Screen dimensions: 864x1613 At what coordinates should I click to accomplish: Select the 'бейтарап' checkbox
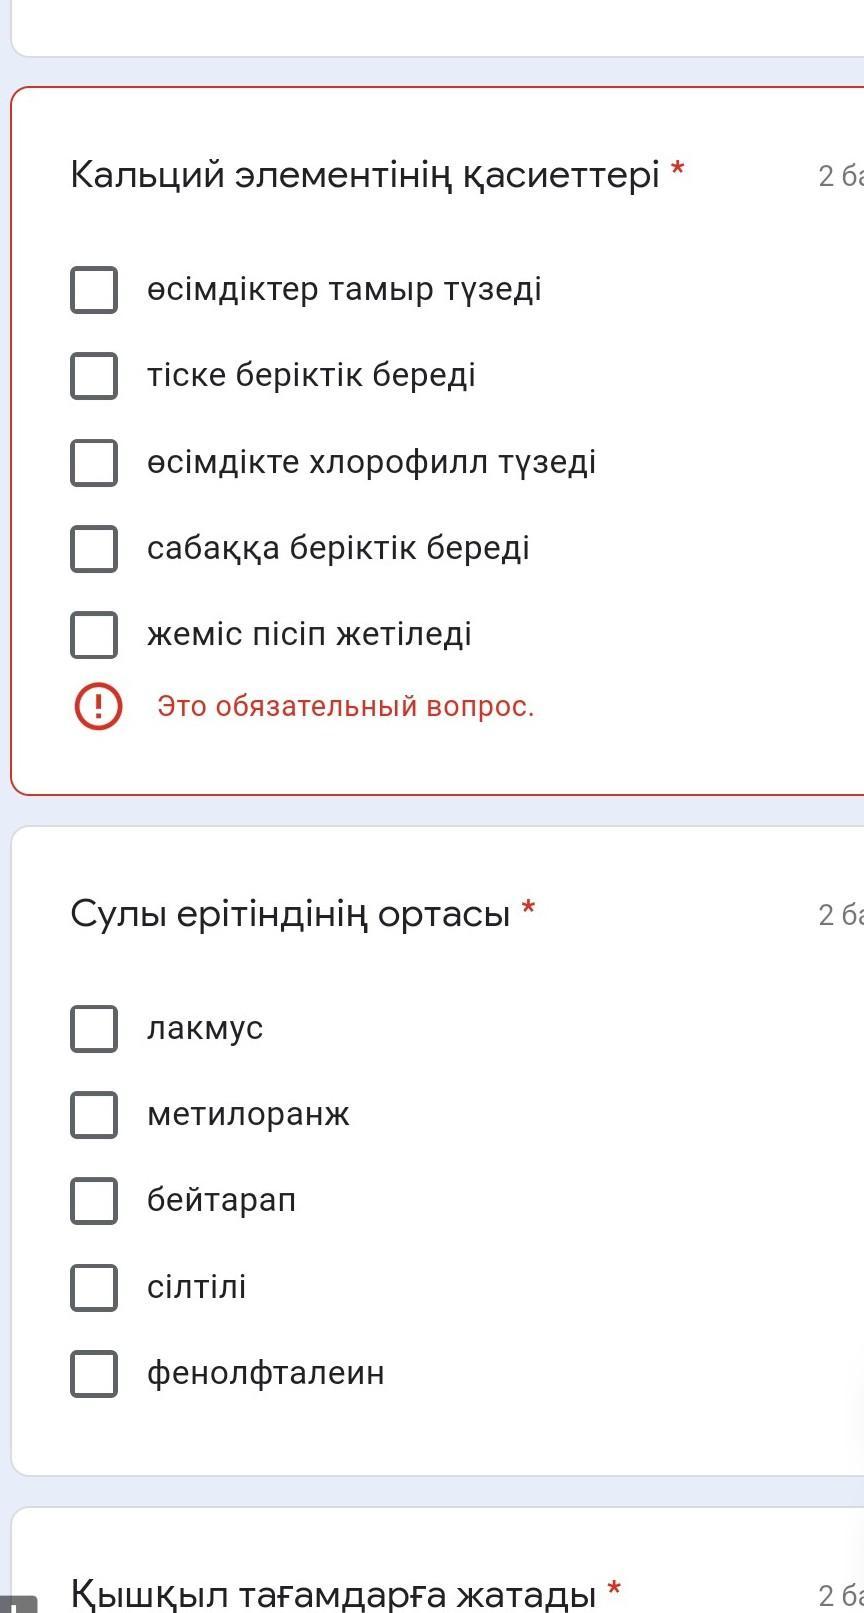click(x=94, y=1201)
